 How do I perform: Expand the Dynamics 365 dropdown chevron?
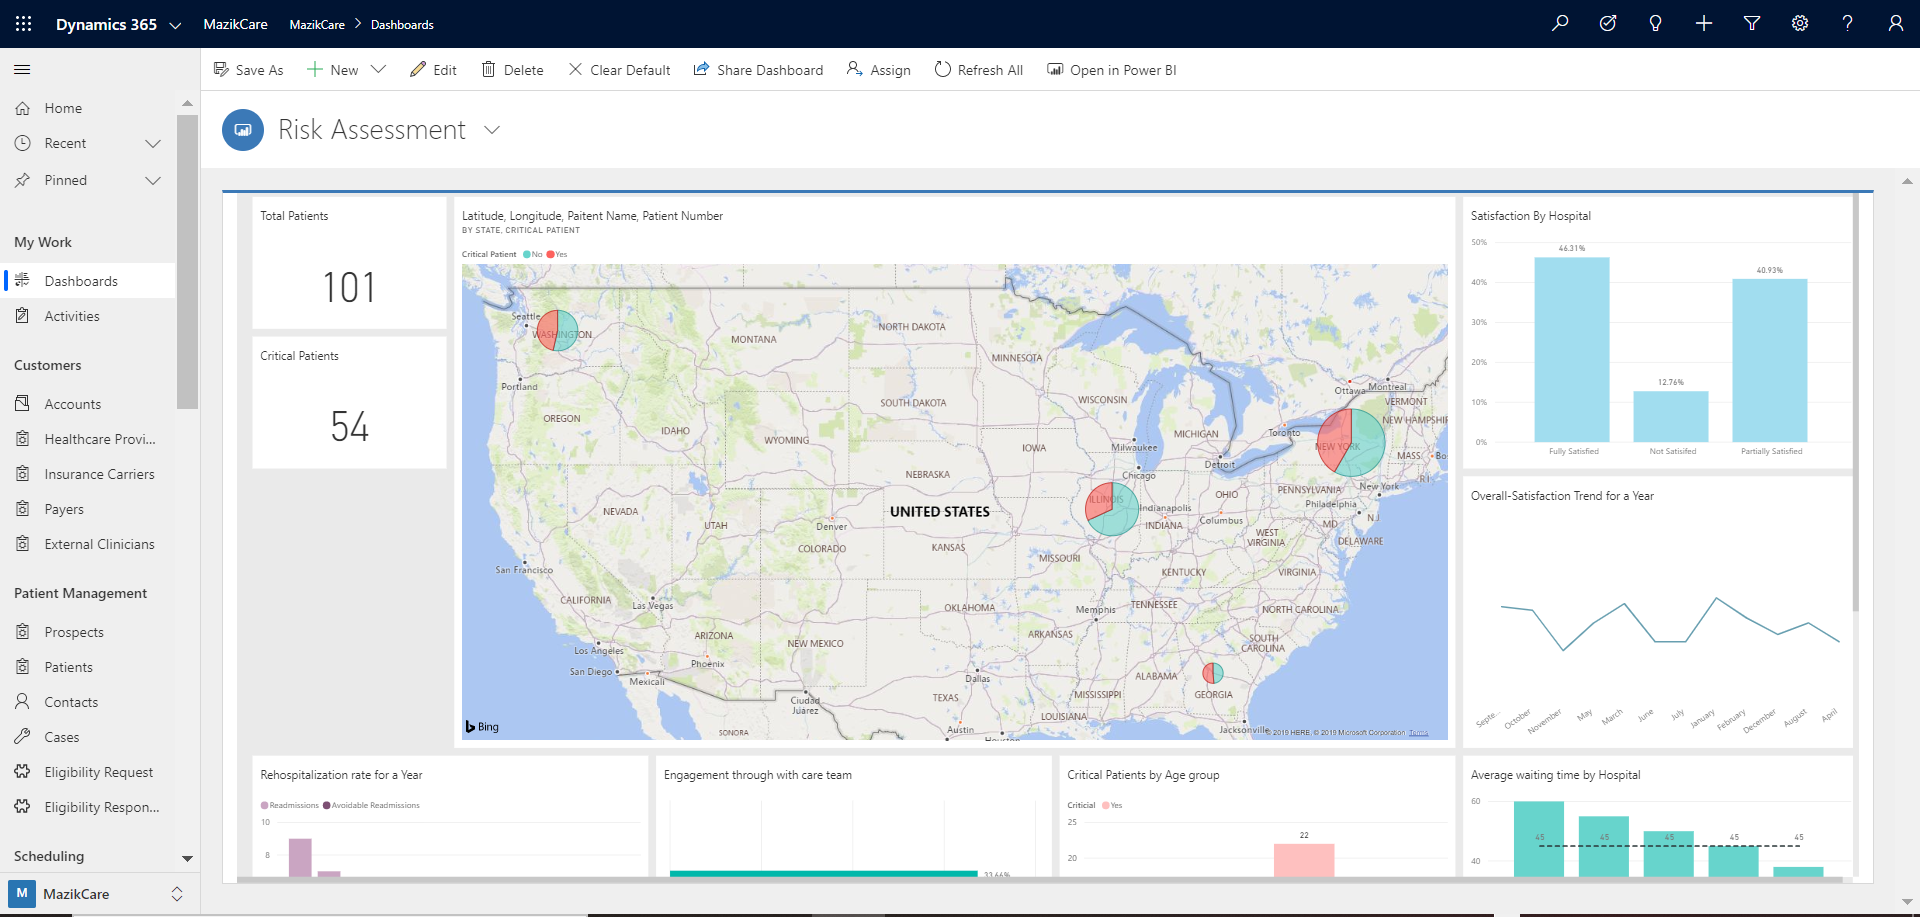tap(175, 25)
